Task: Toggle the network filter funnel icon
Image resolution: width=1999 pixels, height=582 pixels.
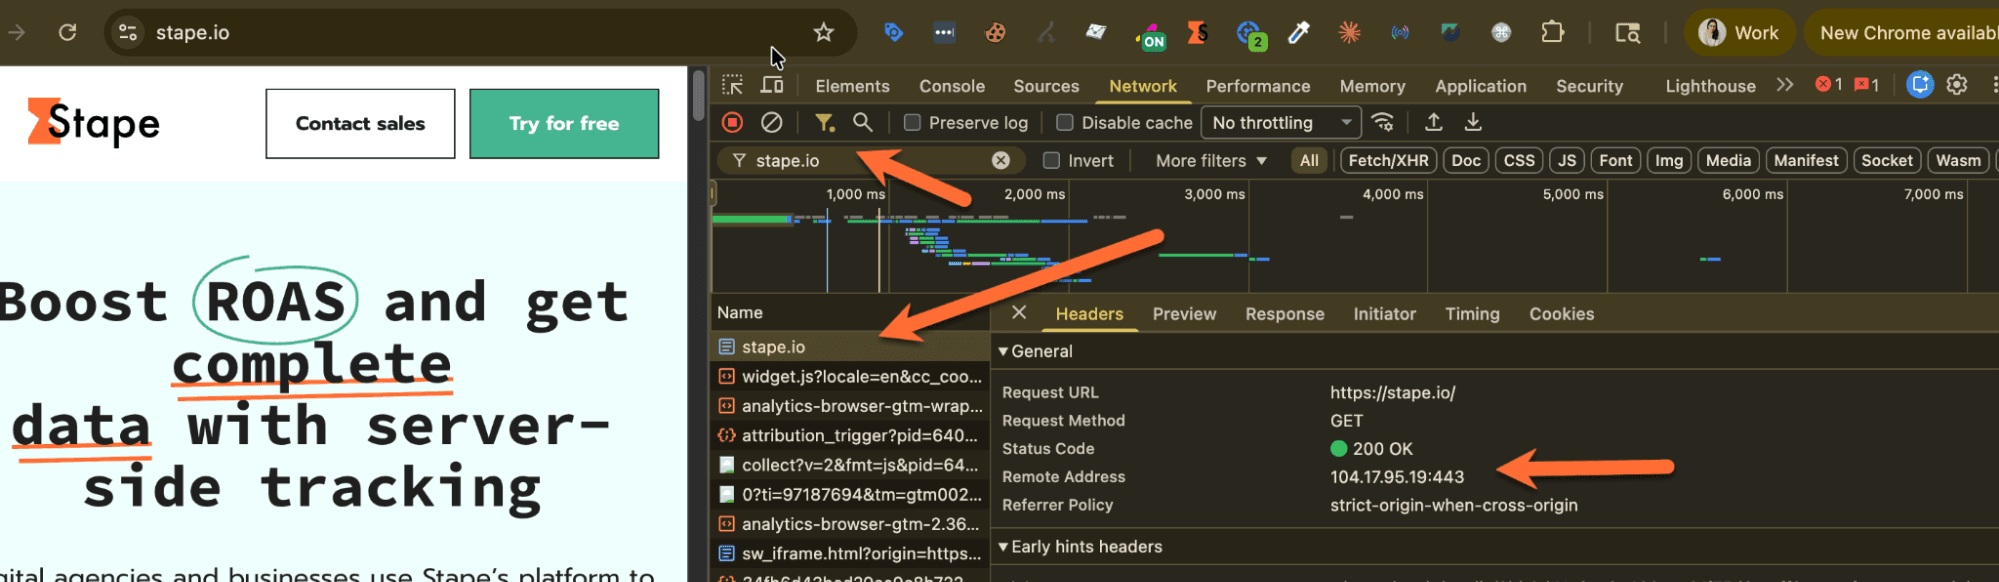Action: coord(824,122)
